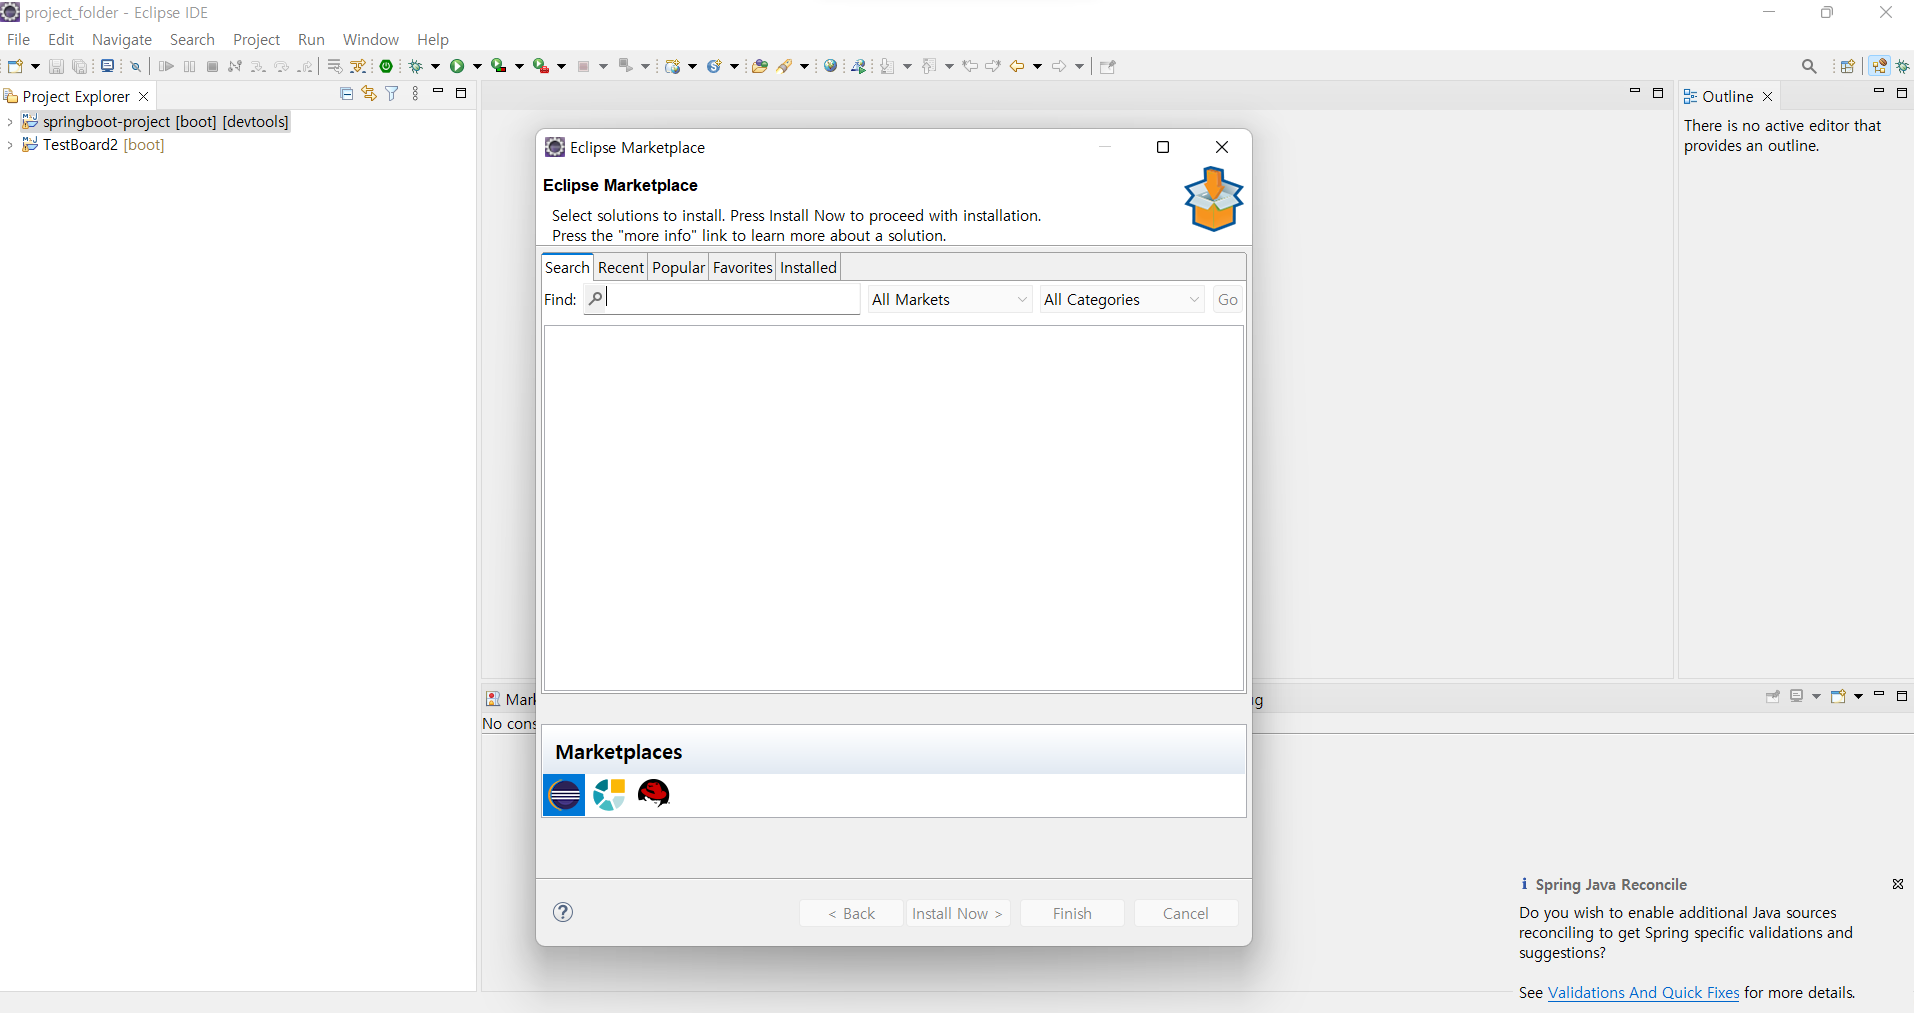
Task: Click the Open Perspective icon
Action: [x=1847, y=66]
